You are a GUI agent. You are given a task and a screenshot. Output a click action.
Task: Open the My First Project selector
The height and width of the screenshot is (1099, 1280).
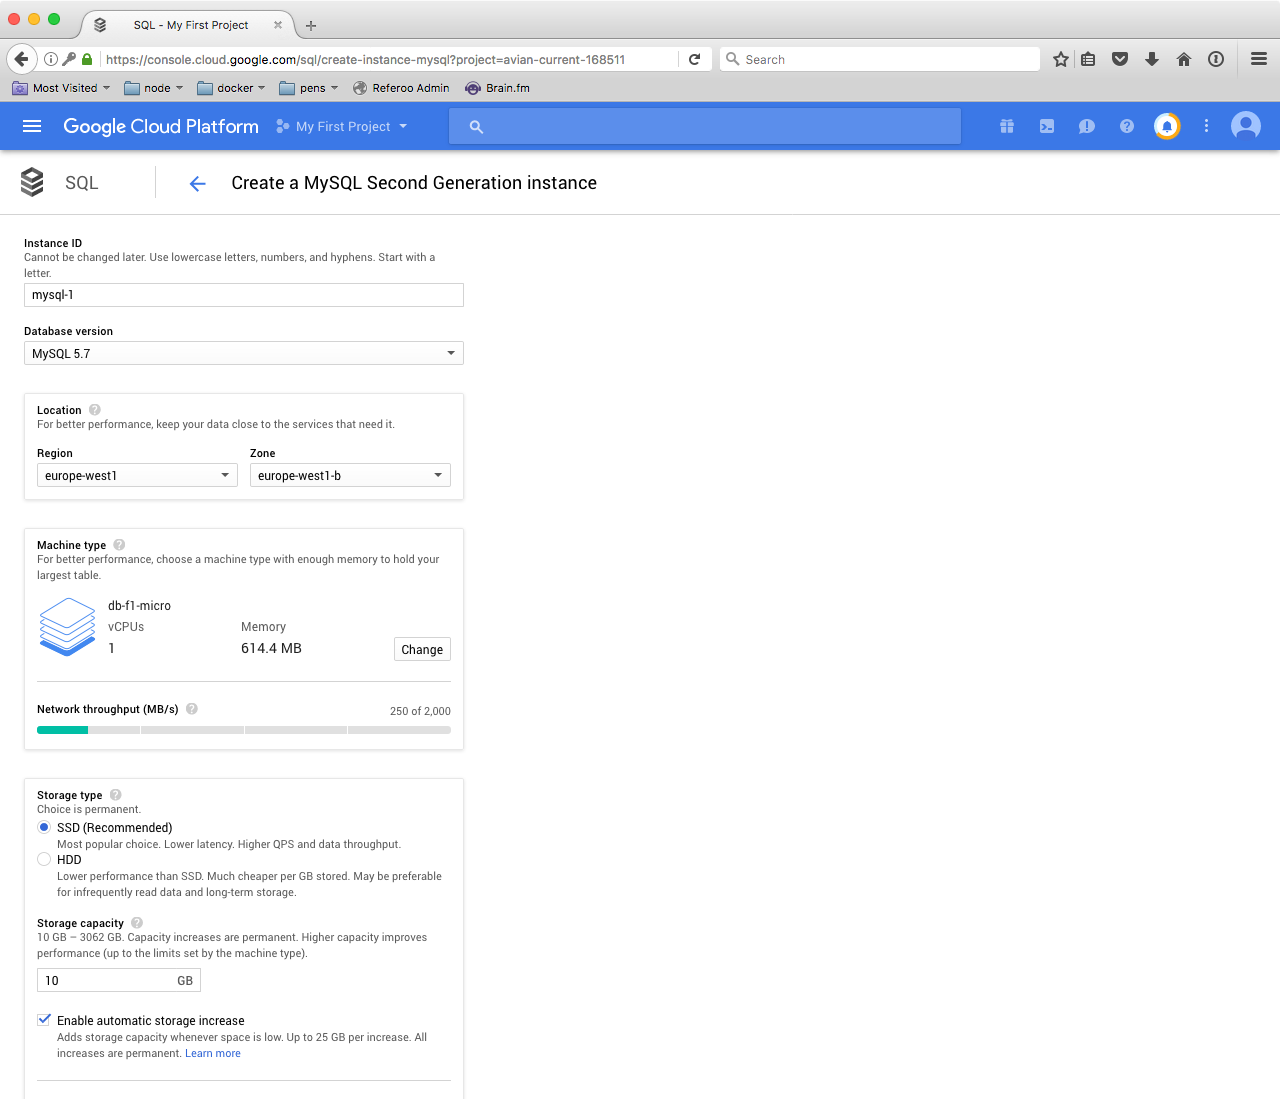(342, 126)
